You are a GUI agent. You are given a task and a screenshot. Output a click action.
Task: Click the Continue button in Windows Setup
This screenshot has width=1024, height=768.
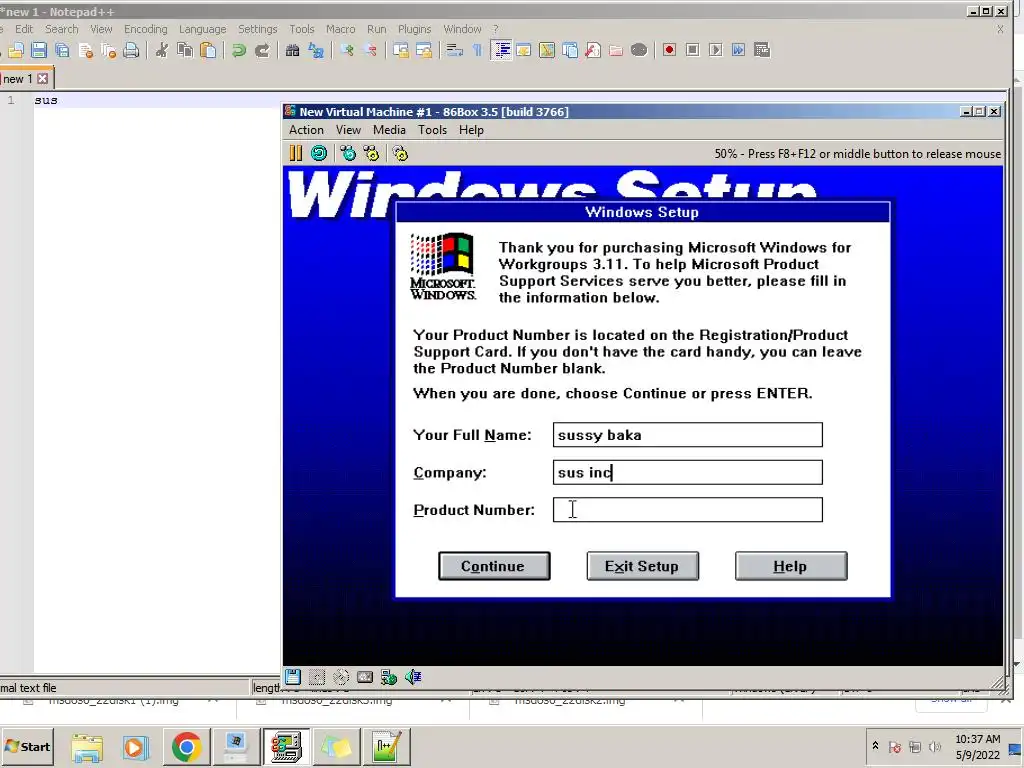pyautogui.click(x=494, y=566)
